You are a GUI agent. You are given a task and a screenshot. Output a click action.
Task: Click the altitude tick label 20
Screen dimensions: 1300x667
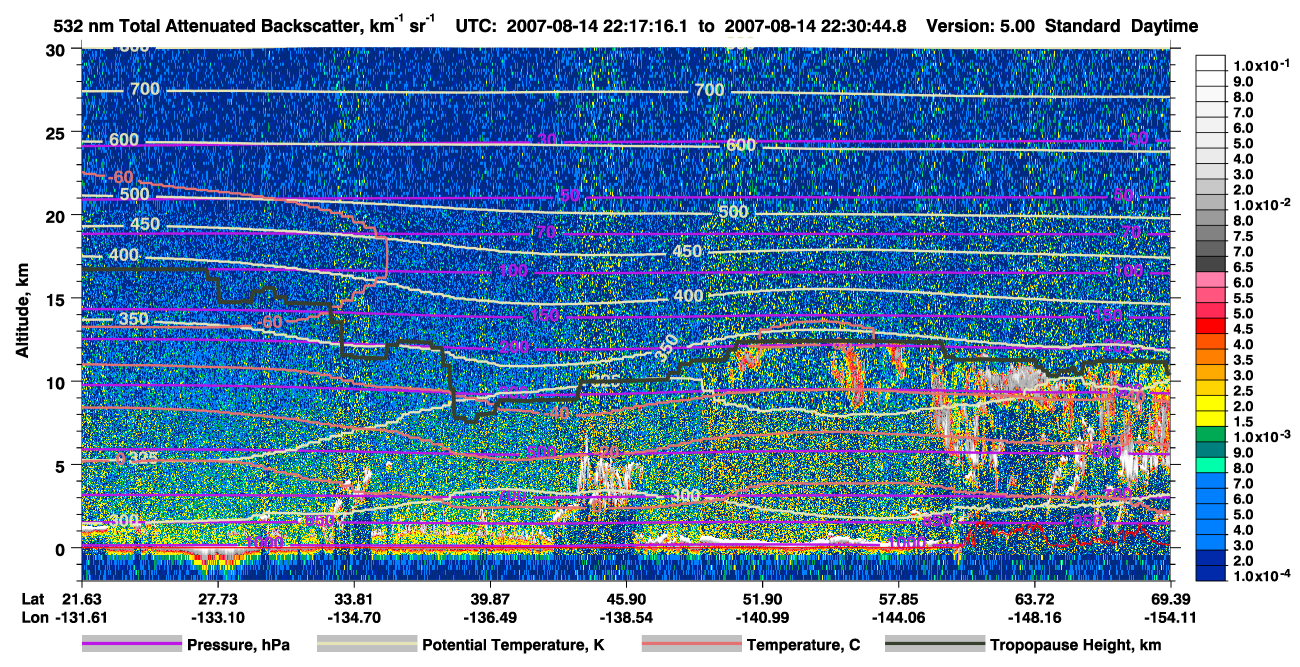tap(57, 215)
